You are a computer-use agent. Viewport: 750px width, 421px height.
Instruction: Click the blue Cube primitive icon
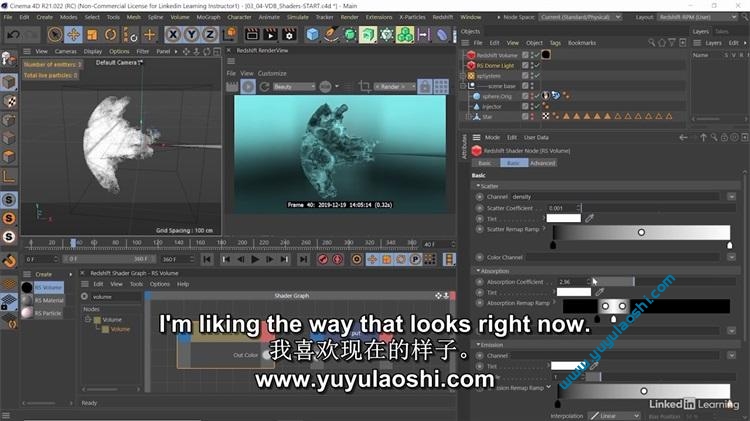click(312, 34)
